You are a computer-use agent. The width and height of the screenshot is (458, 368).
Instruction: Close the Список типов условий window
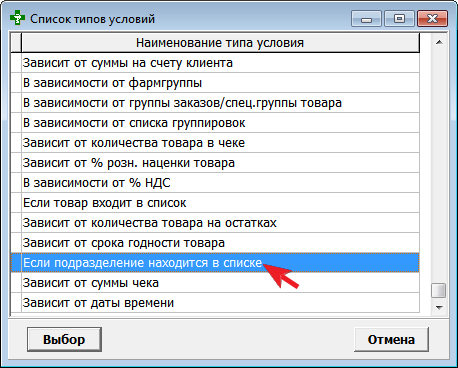coord(432,19)
